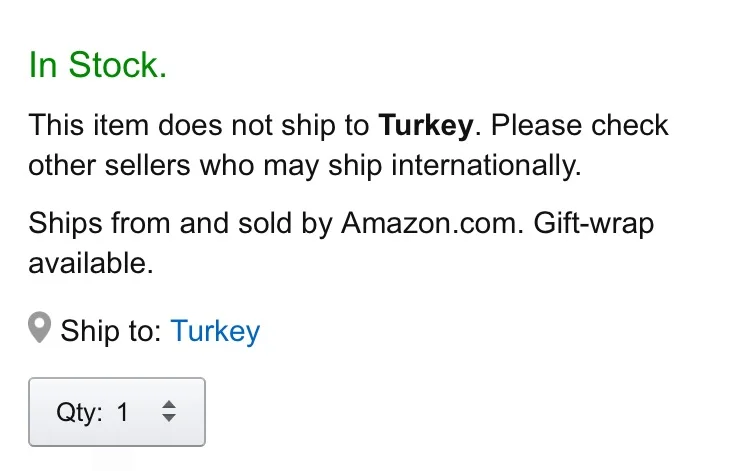The height and width of the screenshot is (471, 750).
Task: Click the "Please check" text
Action: point(580,127)
